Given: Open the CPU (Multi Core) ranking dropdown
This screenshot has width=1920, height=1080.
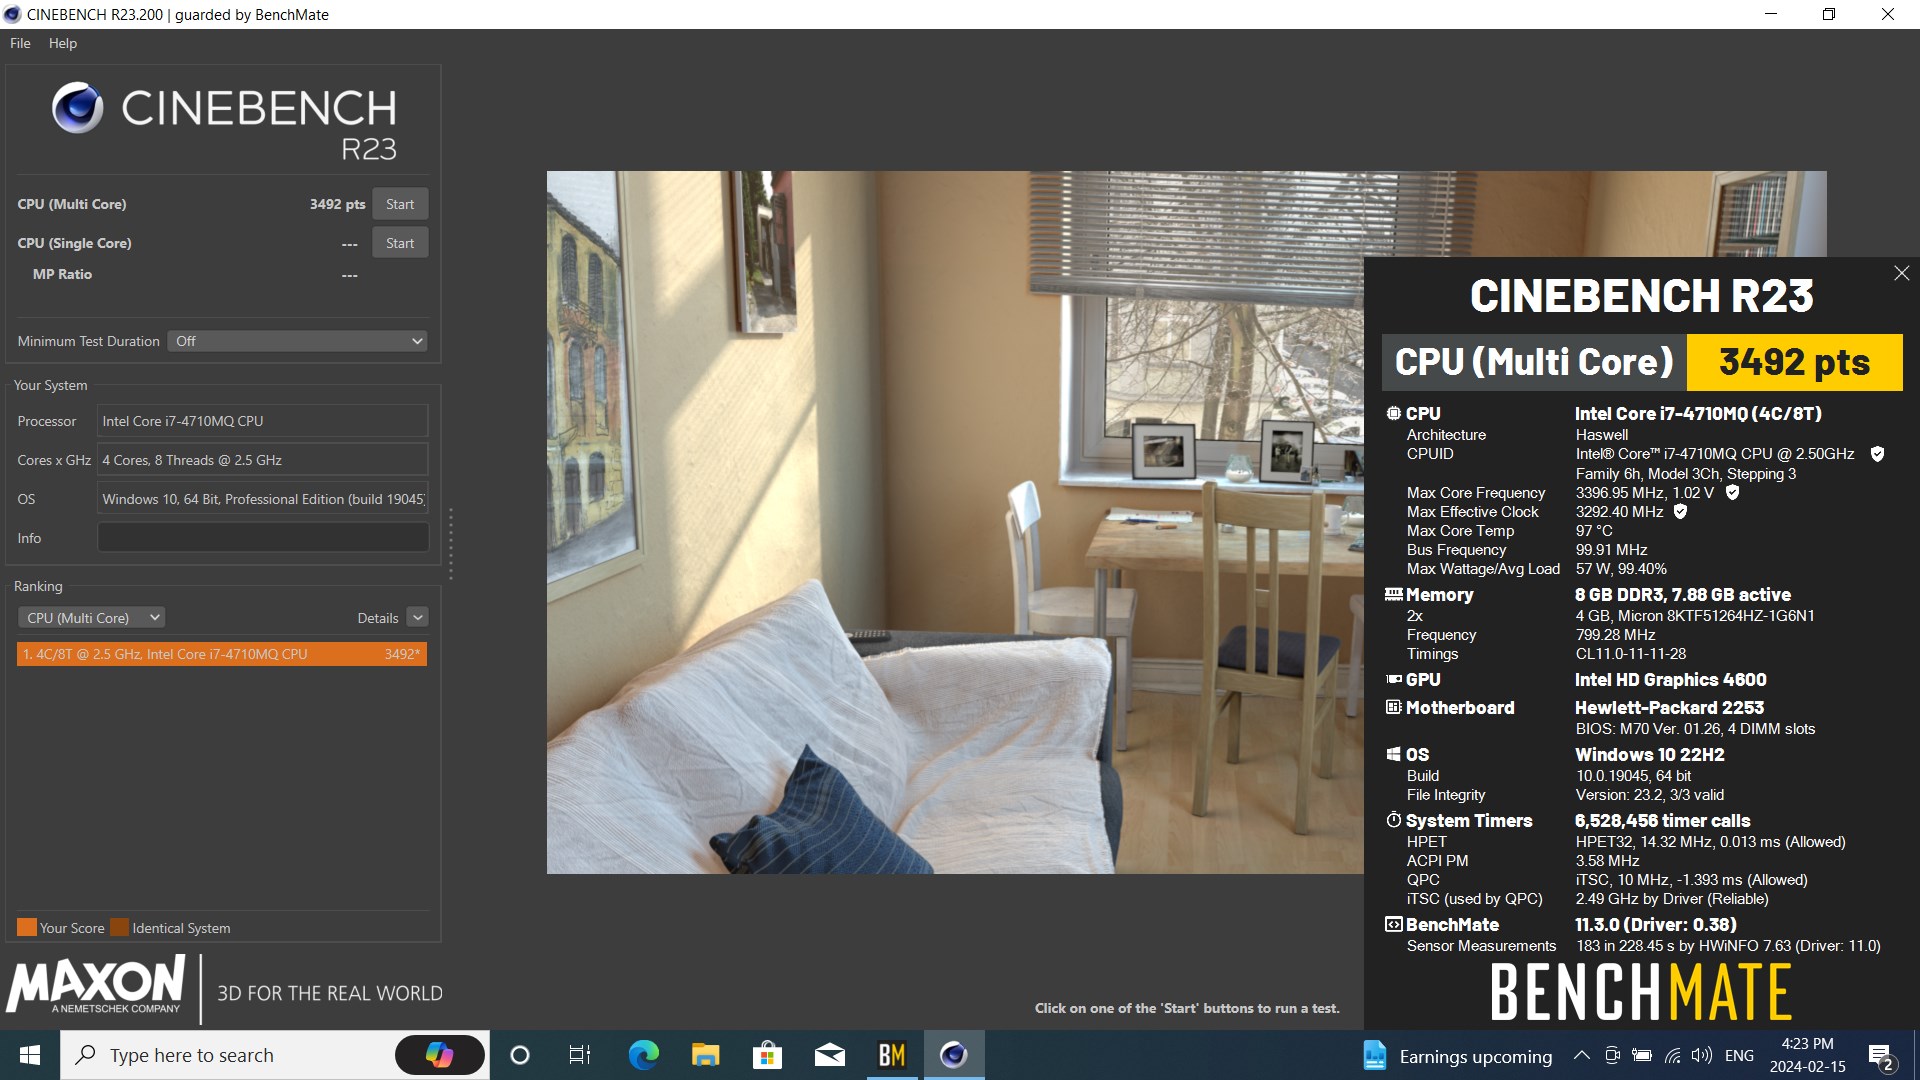Looking at the screenshot, I should click(x=91, y=618).
